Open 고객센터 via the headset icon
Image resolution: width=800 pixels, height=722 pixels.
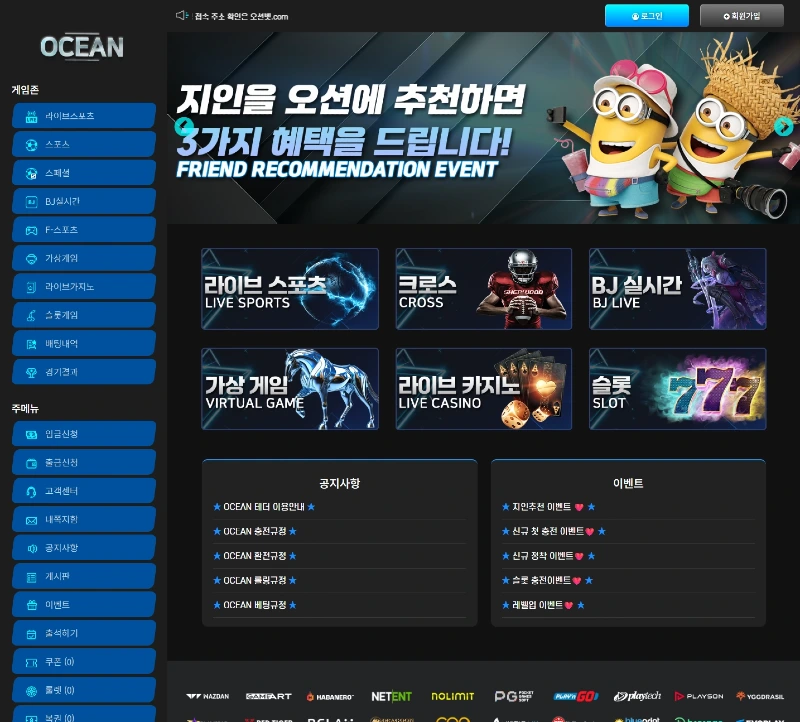(31, 492)
